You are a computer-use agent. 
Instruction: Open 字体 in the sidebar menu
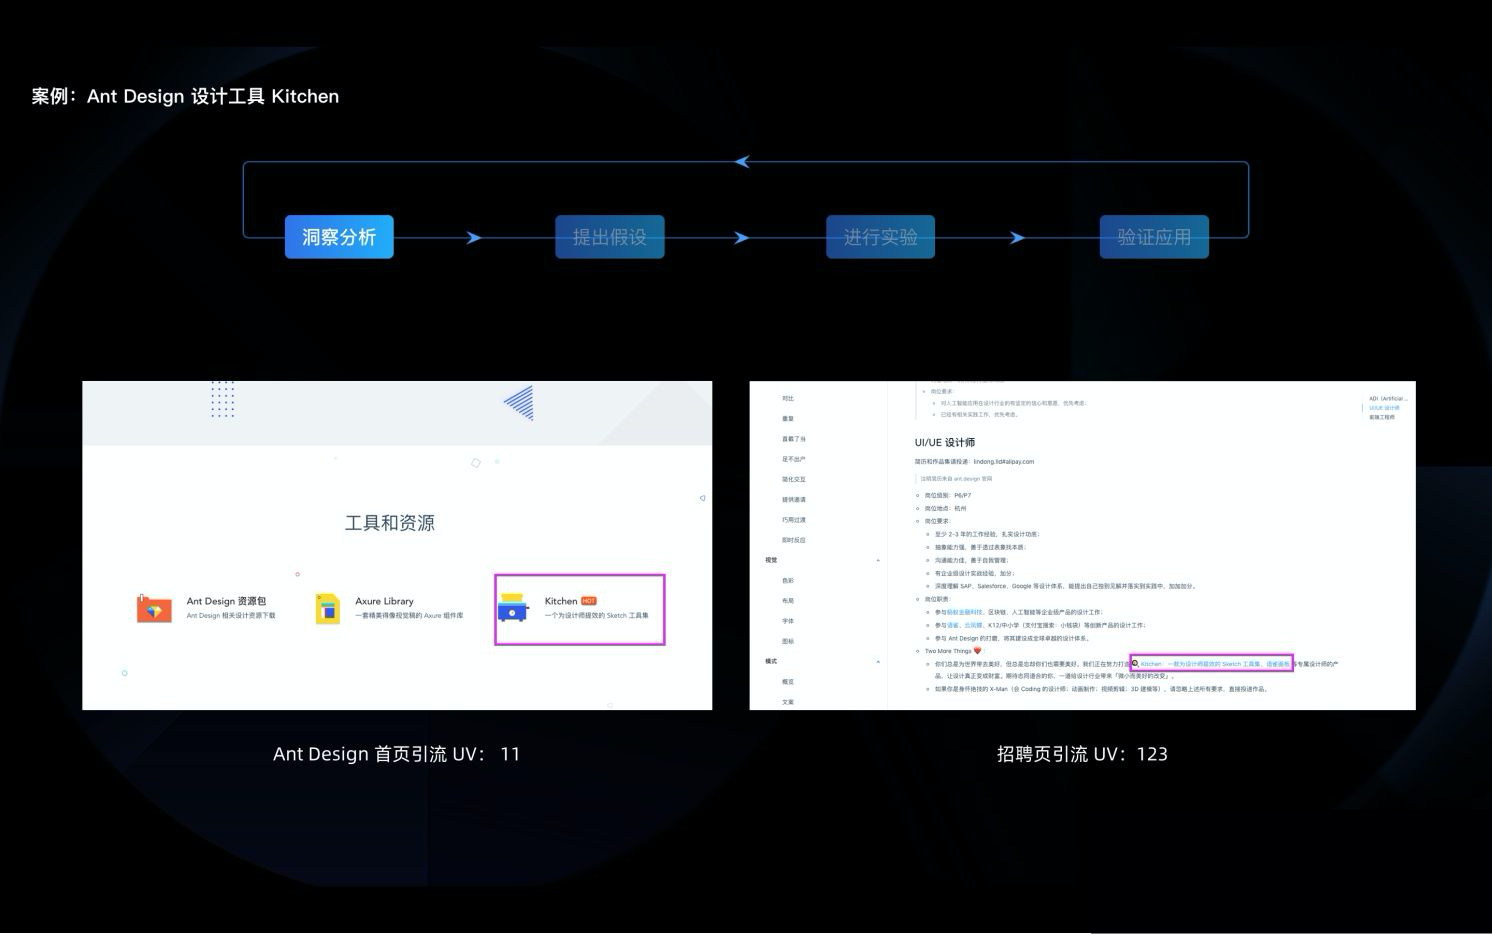tap(788, 621)
